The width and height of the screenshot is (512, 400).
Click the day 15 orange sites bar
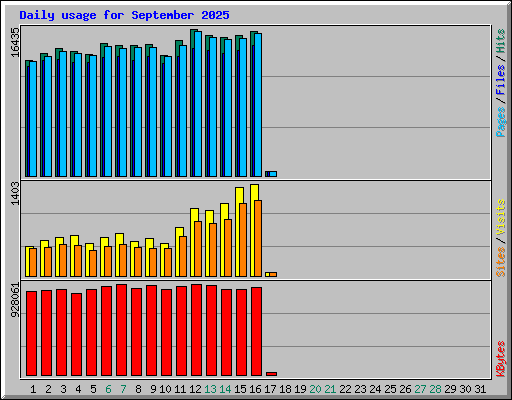coord(243,240)
